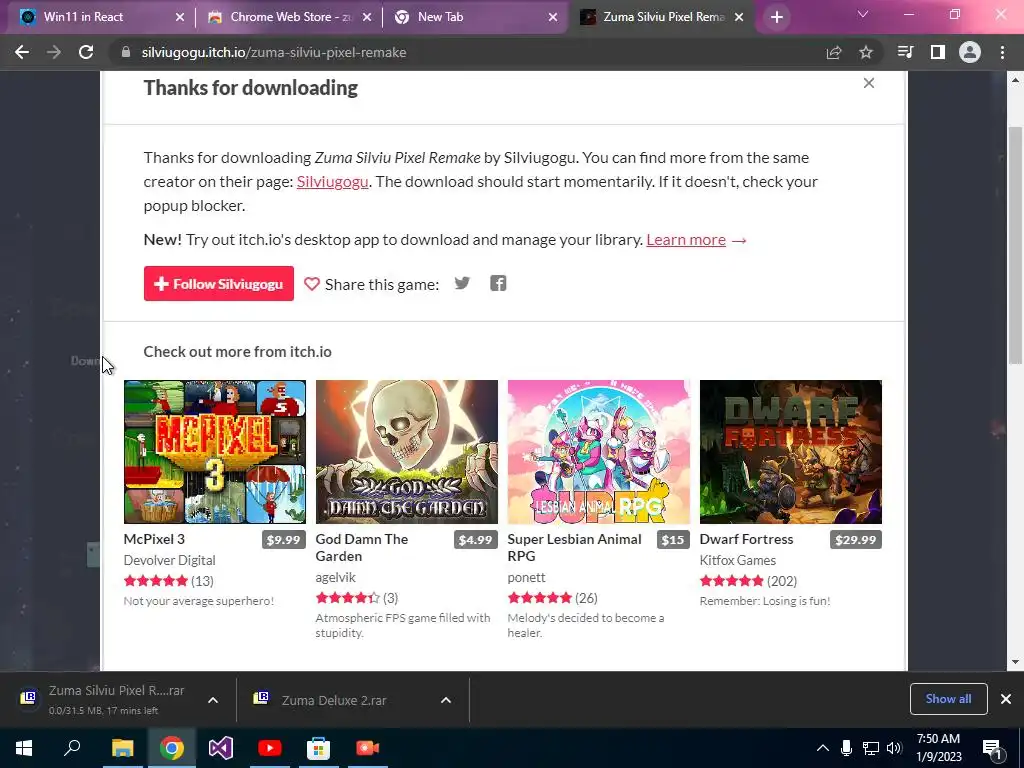Open the Learn more link
Image resolution: width=1024 pixels, height=768 pixels.
click(686, 240)
